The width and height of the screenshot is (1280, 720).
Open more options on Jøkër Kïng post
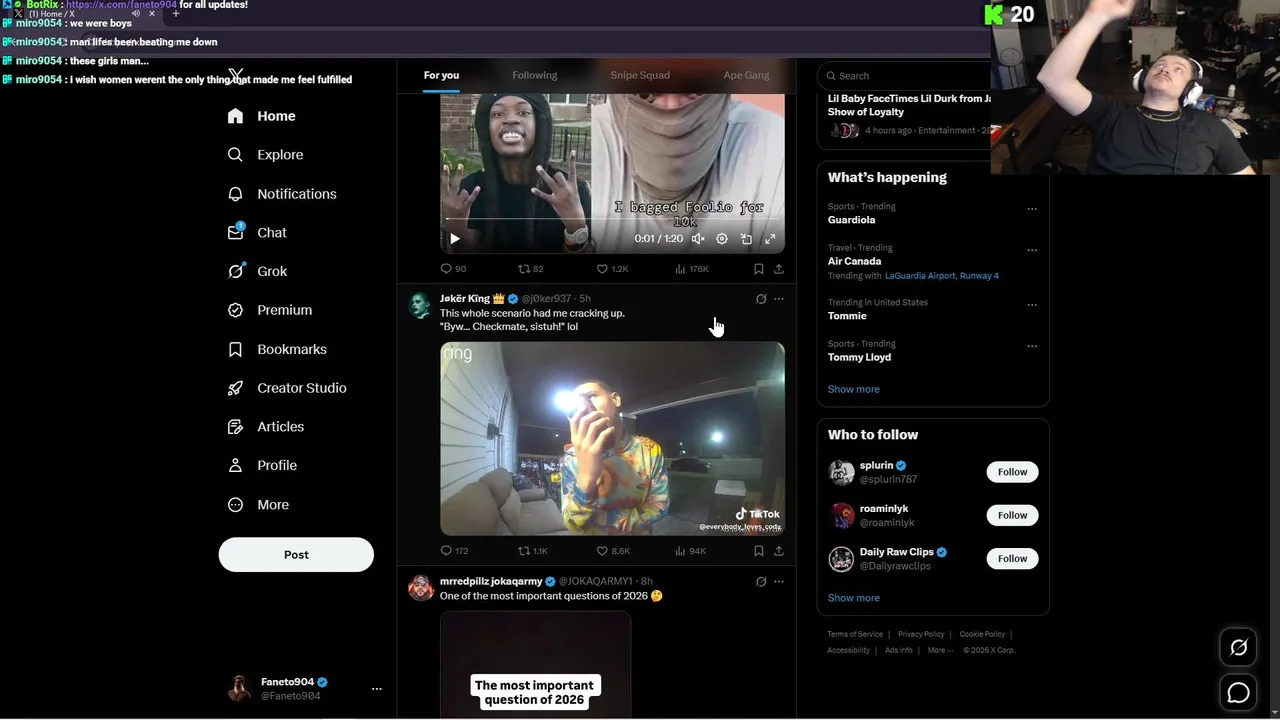tap(779, 299)
